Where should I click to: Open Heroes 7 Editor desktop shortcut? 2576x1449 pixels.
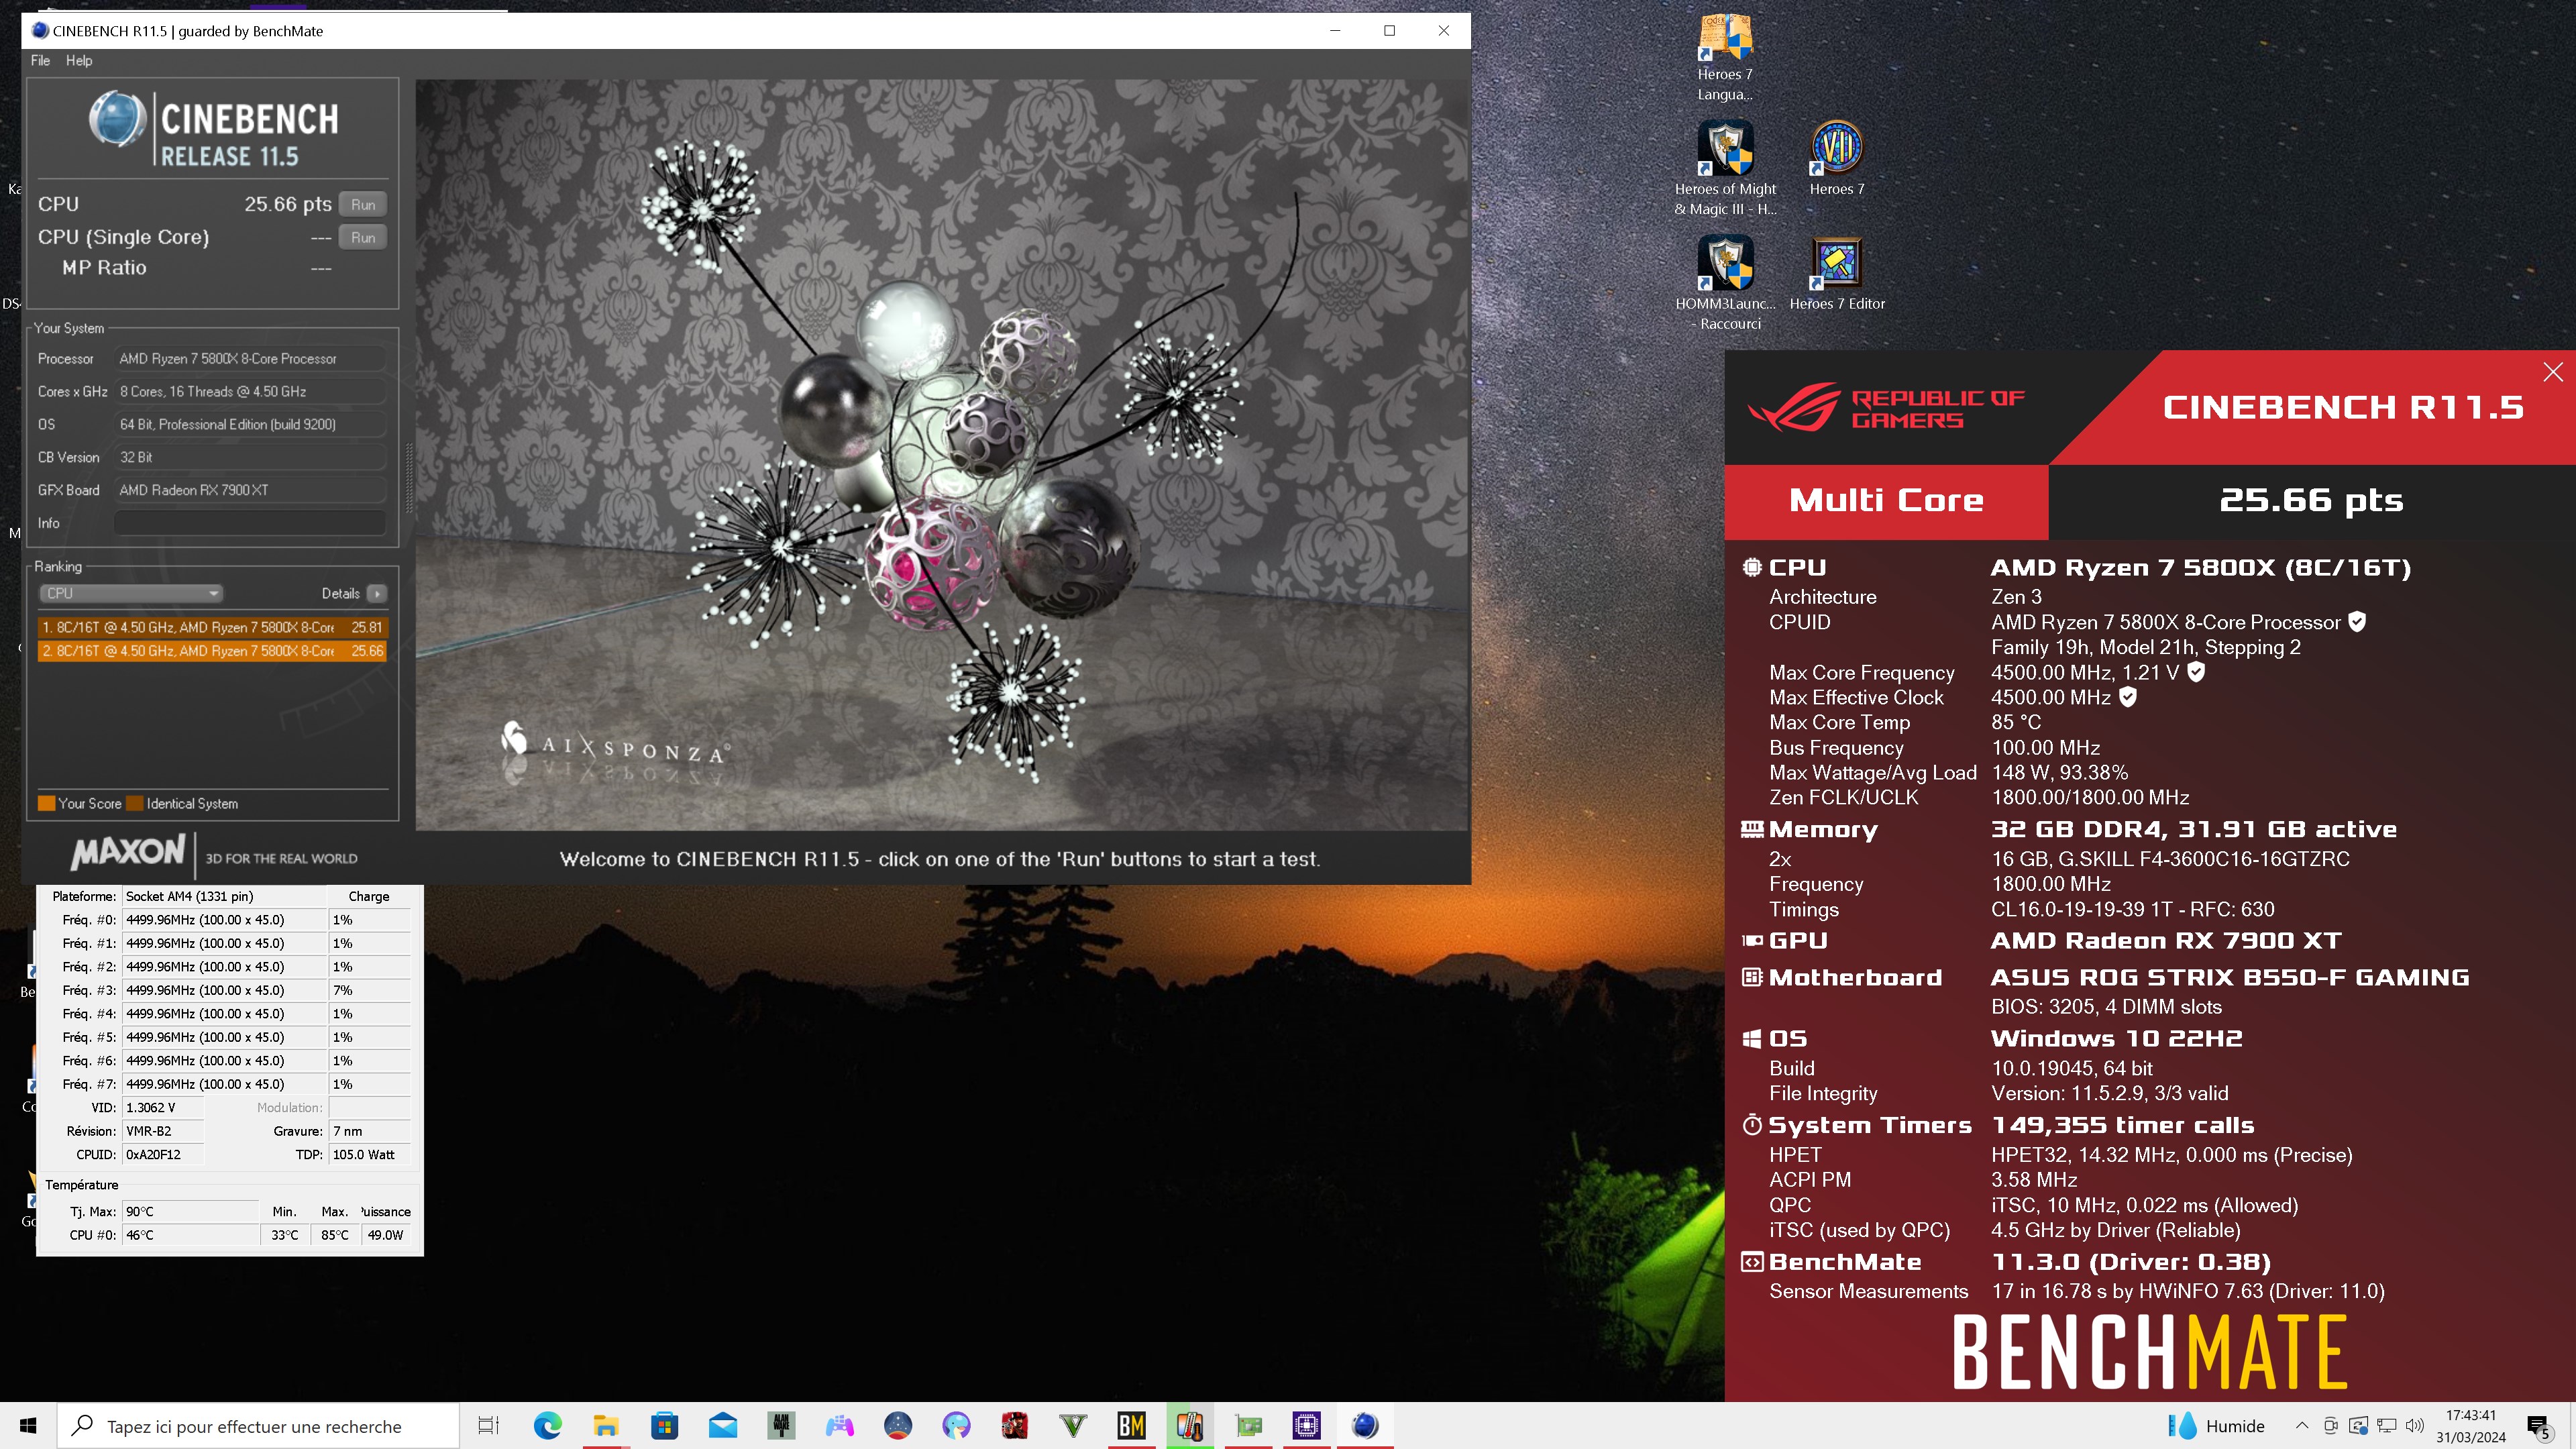(1837, 274)
